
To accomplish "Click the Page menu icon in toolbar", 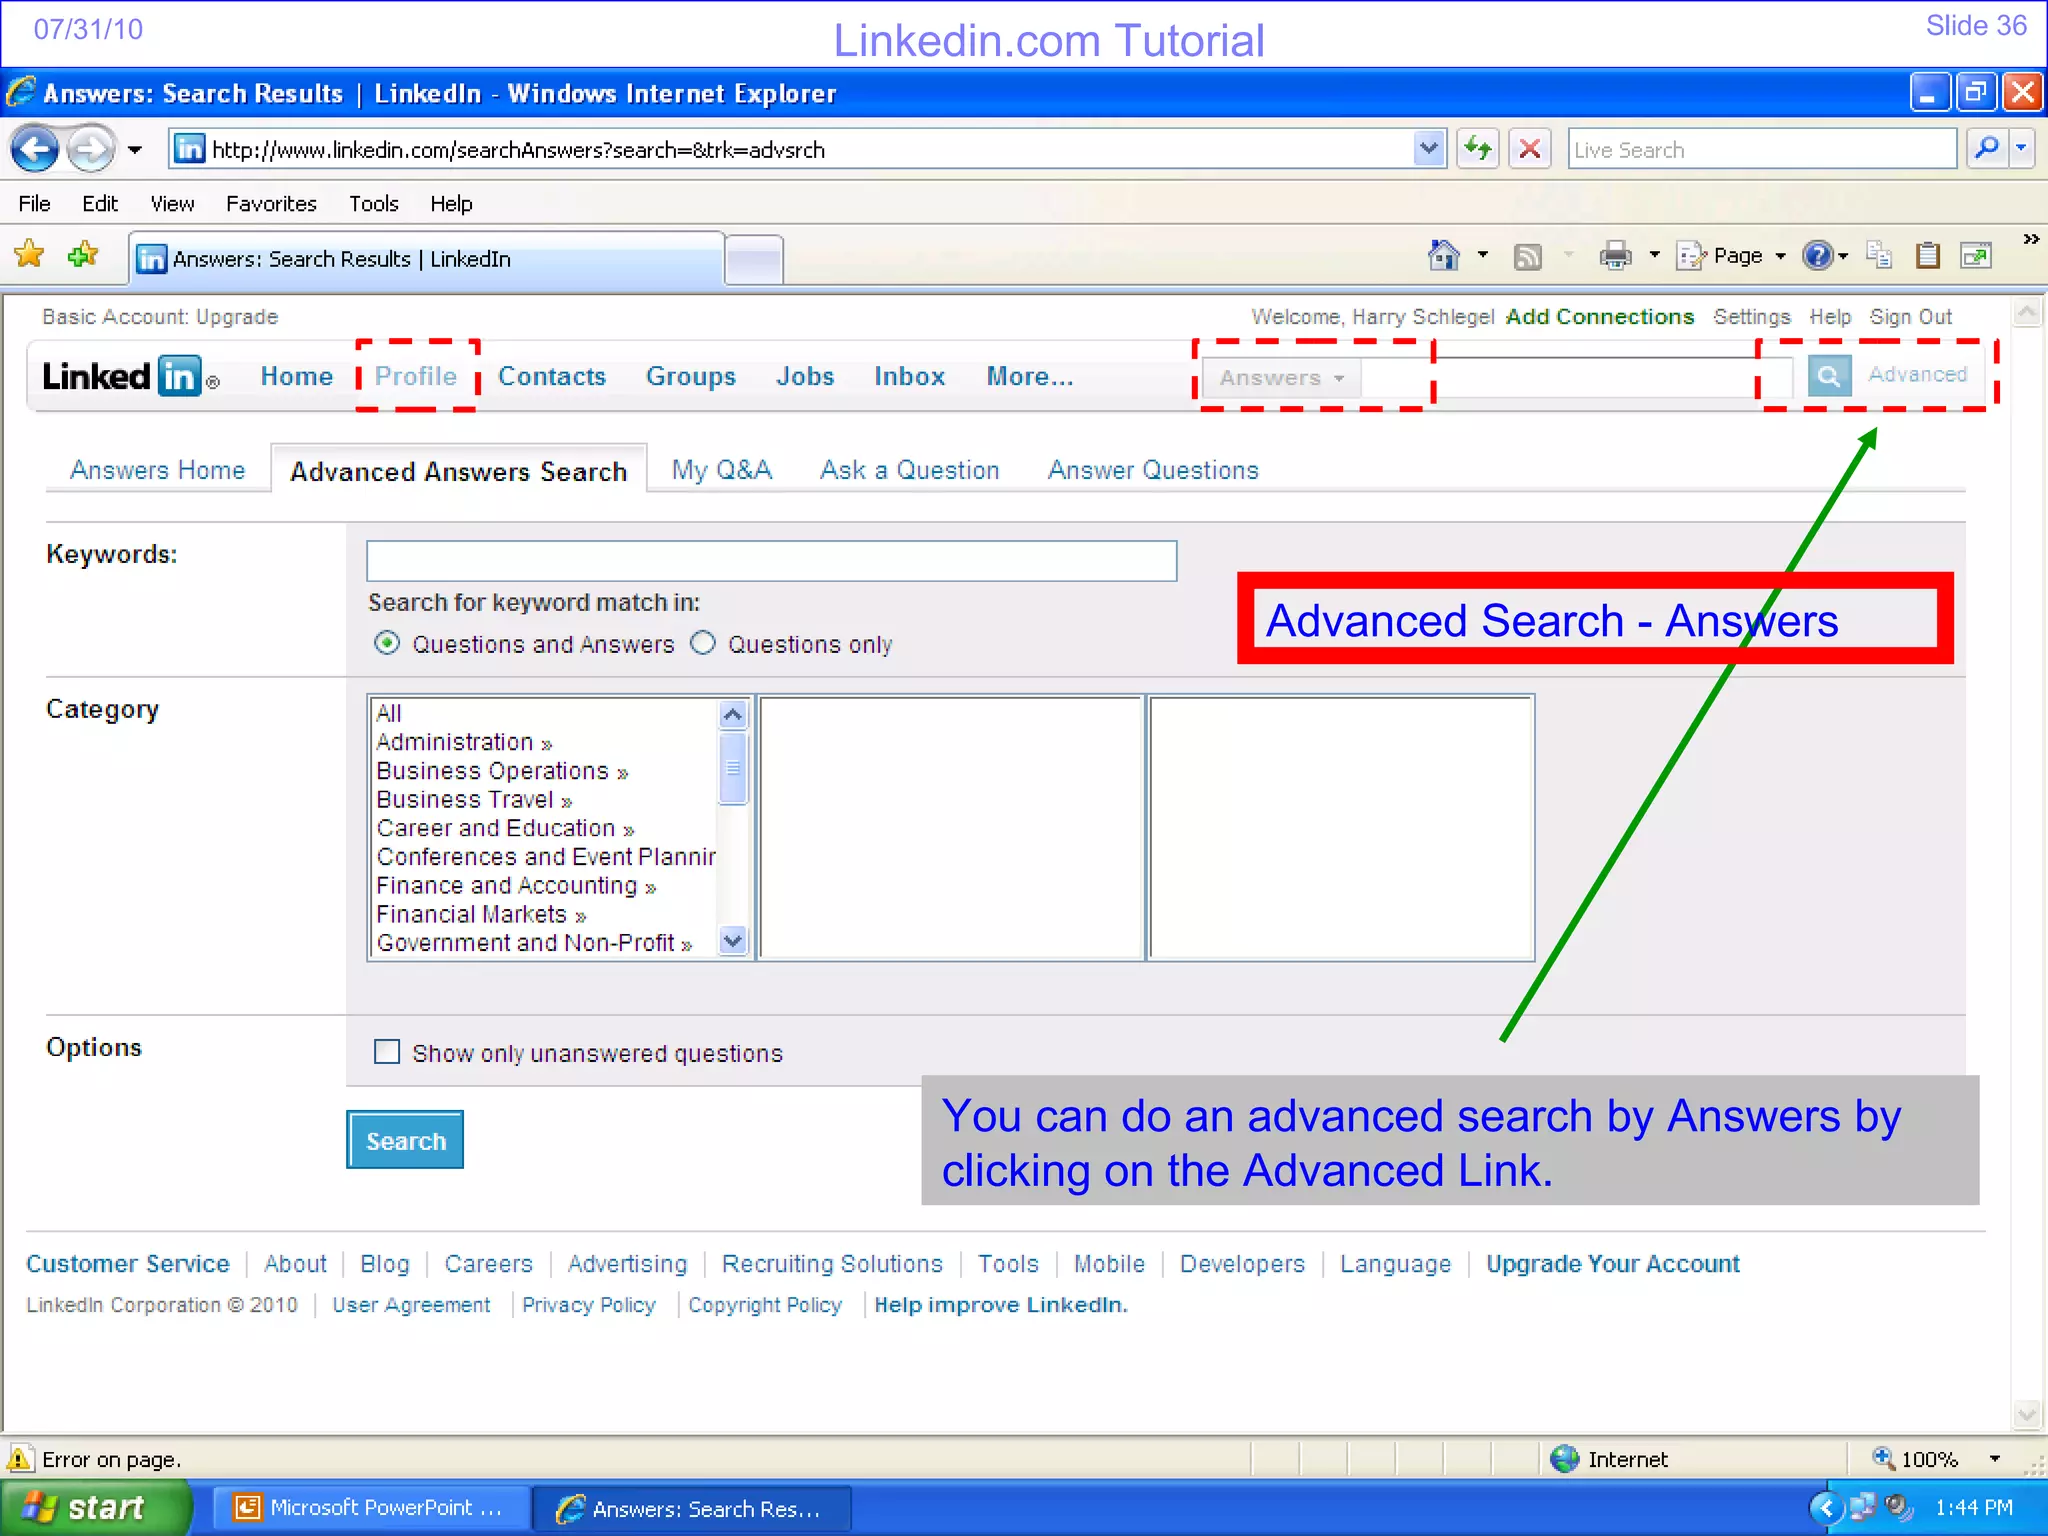I will pos(1691,256).
